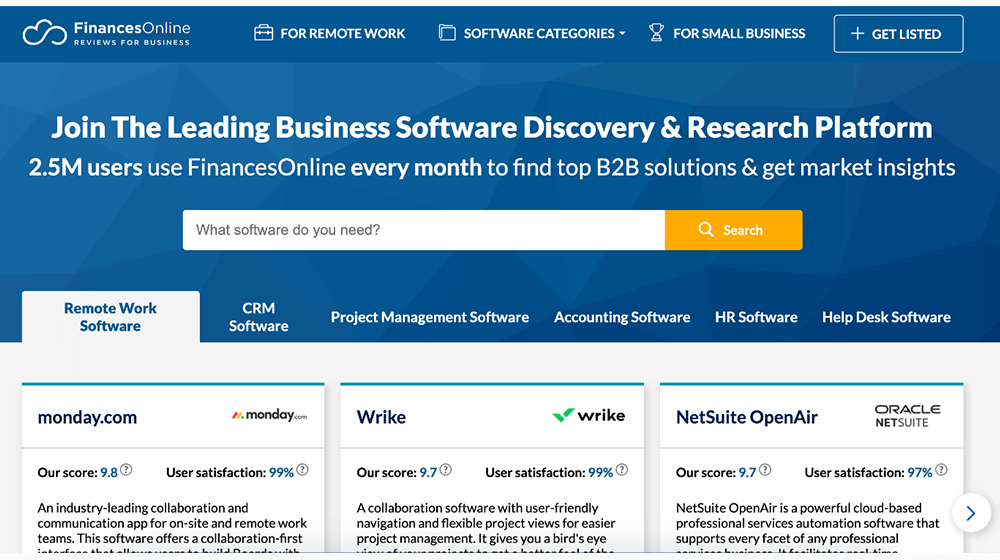Click the Wrike description paragraph
Image resolution: width=1000 pixels, height=560 pixels.
(486, 527)
